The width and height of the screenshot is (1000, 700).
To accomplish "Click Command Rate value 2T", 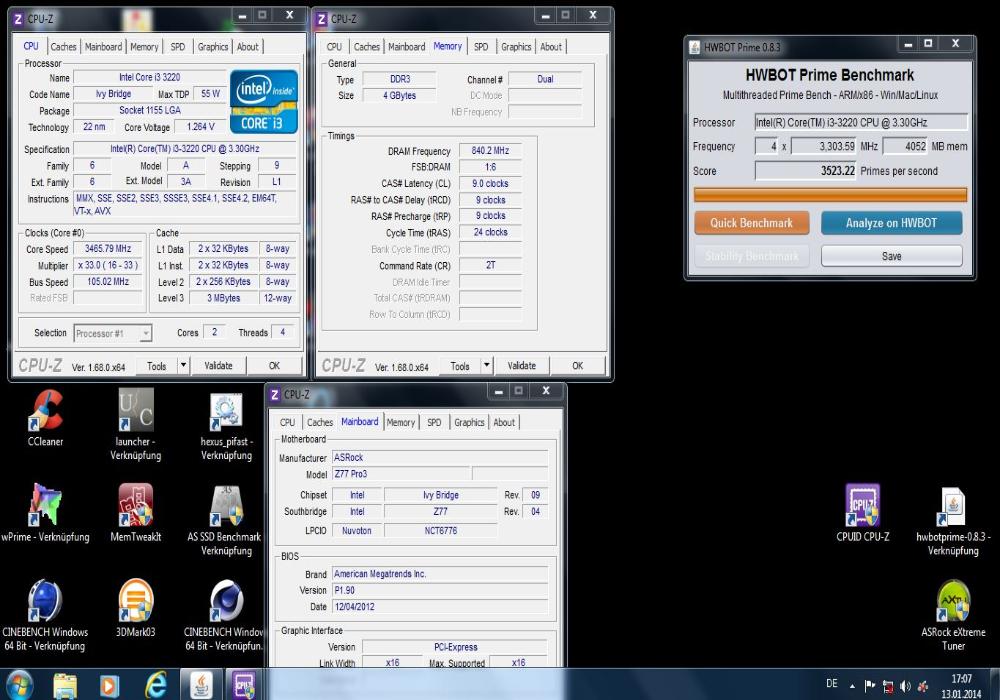I will (490, 265).
